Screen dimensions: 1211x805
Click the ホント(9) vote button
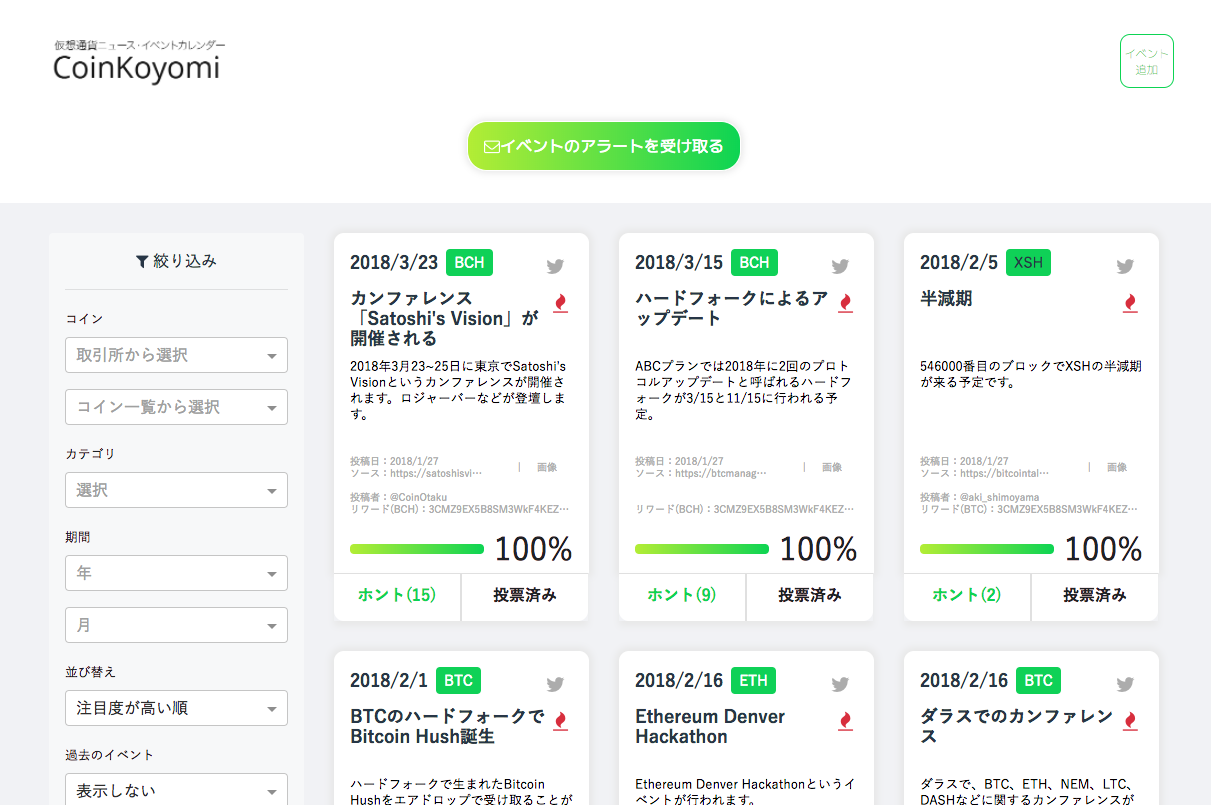[x=682, y=595]
